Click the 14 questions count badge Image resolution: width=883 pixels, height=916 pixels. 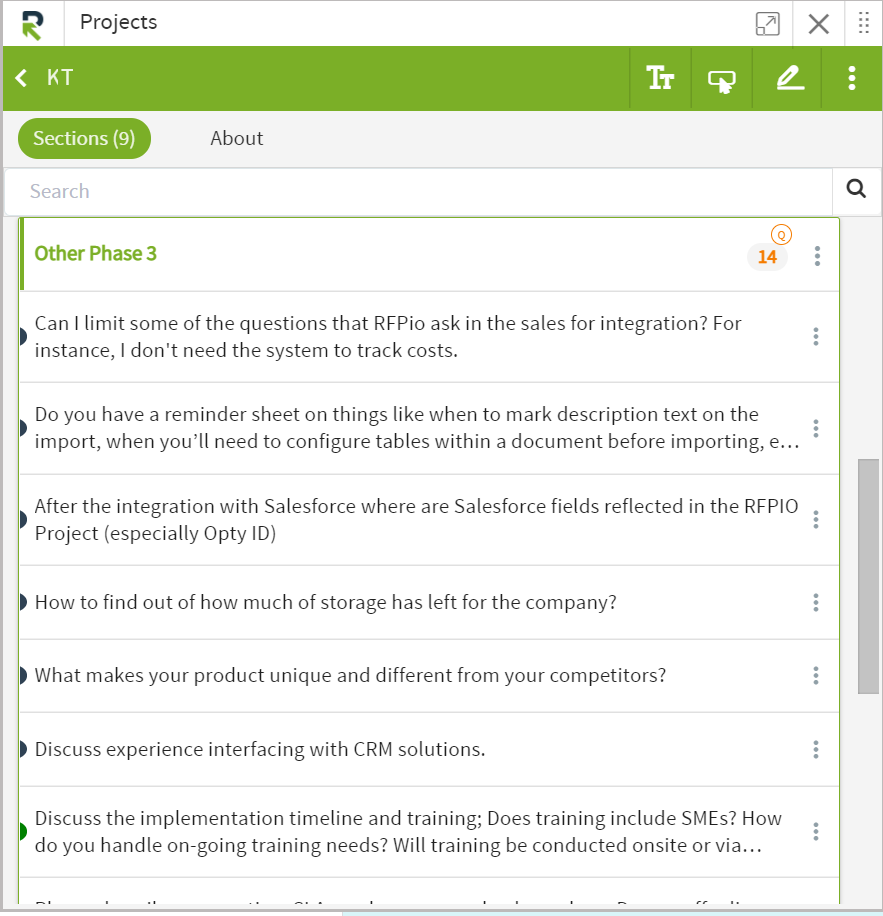point(767,257)
